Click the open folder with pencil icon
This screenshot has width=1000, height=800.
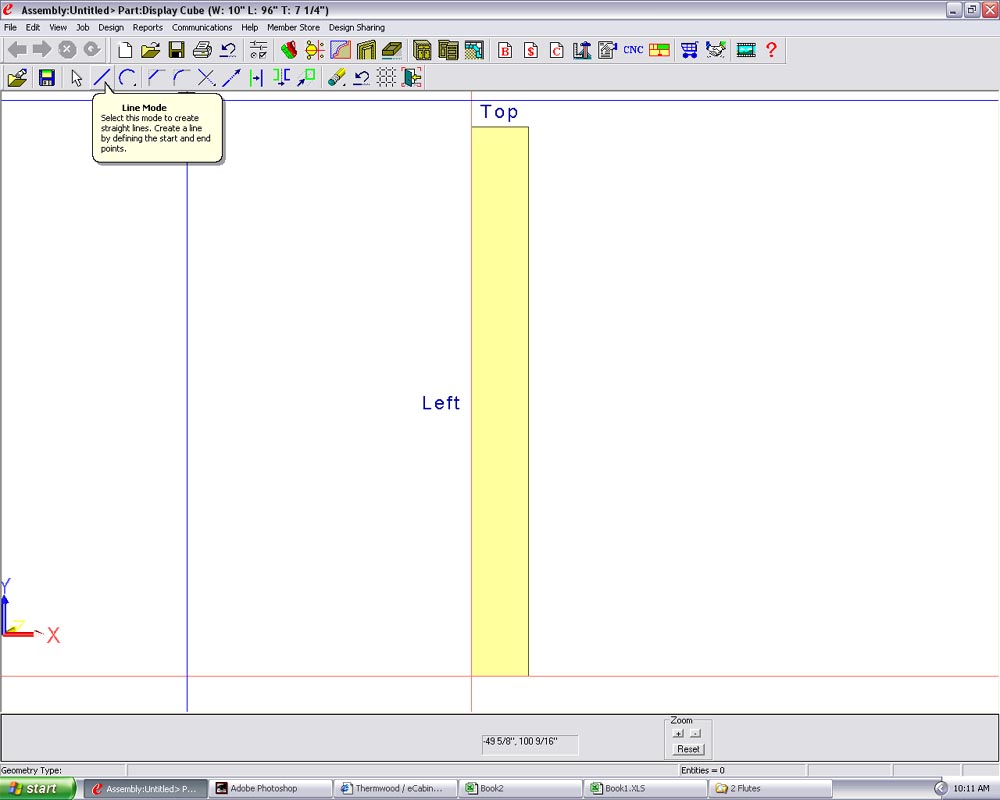(17, 78)
